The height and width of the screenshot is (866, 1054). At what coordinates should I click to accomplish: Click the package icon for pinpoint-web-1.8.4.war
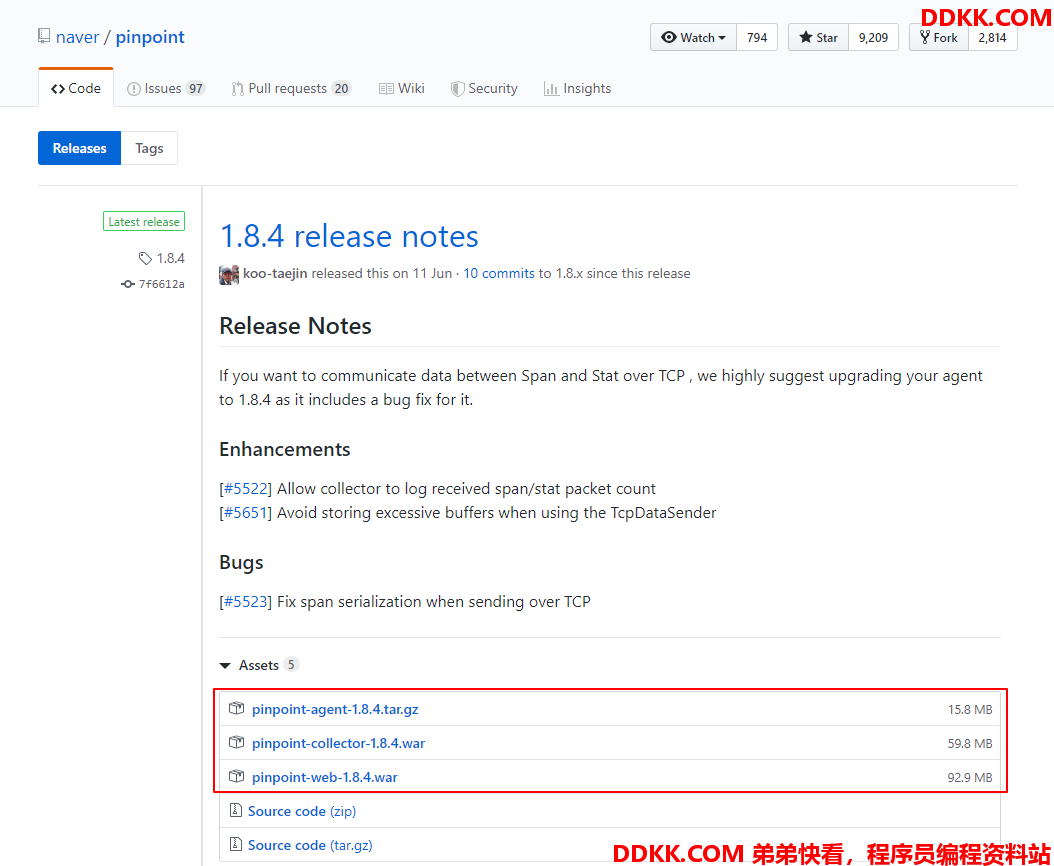tap(236, 777)
